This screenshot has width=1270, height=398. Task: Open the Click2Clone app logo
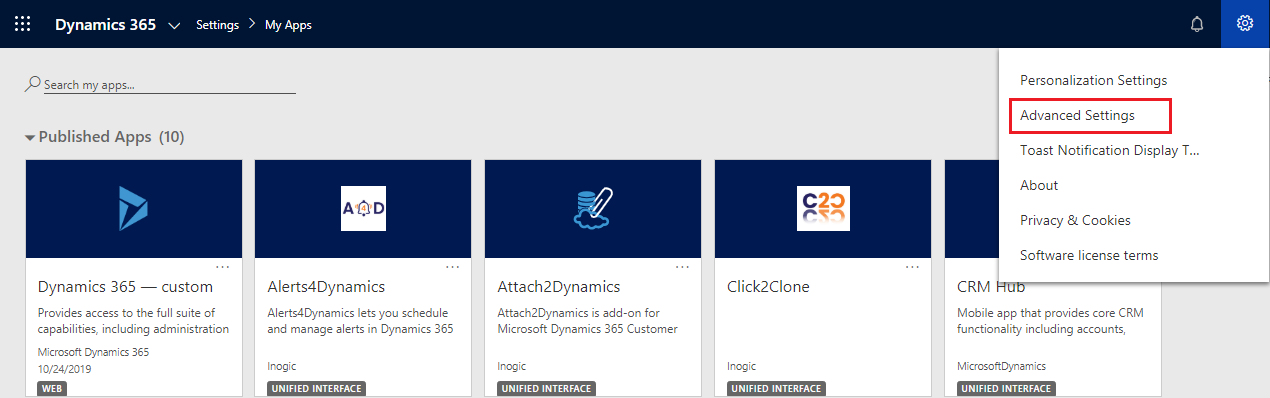coord(823,209)
